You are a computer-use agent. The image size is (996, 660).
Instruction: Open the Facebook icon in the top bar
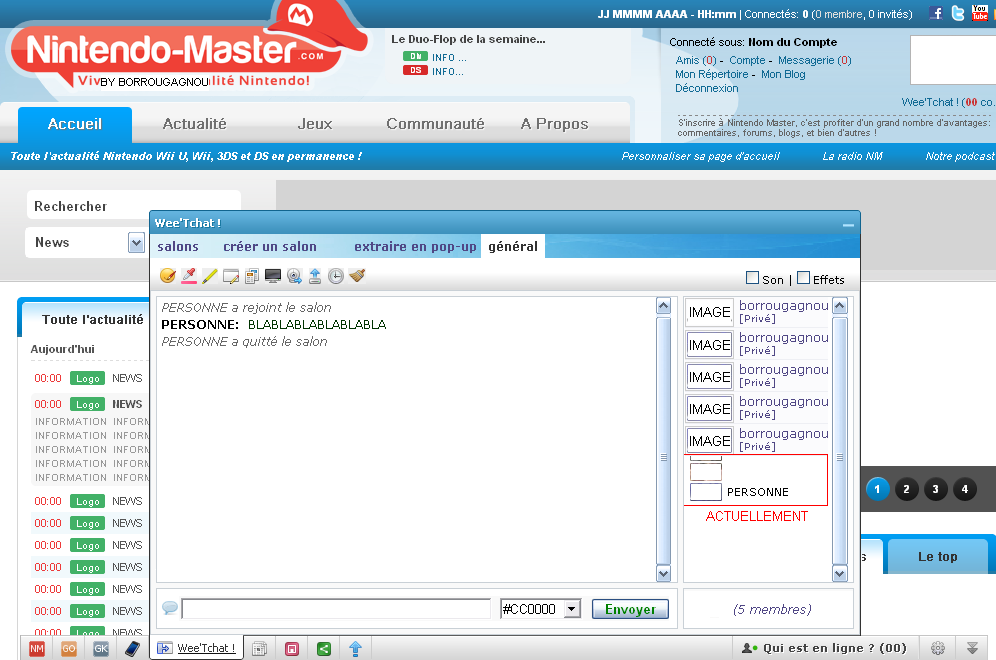pos(936,13)
